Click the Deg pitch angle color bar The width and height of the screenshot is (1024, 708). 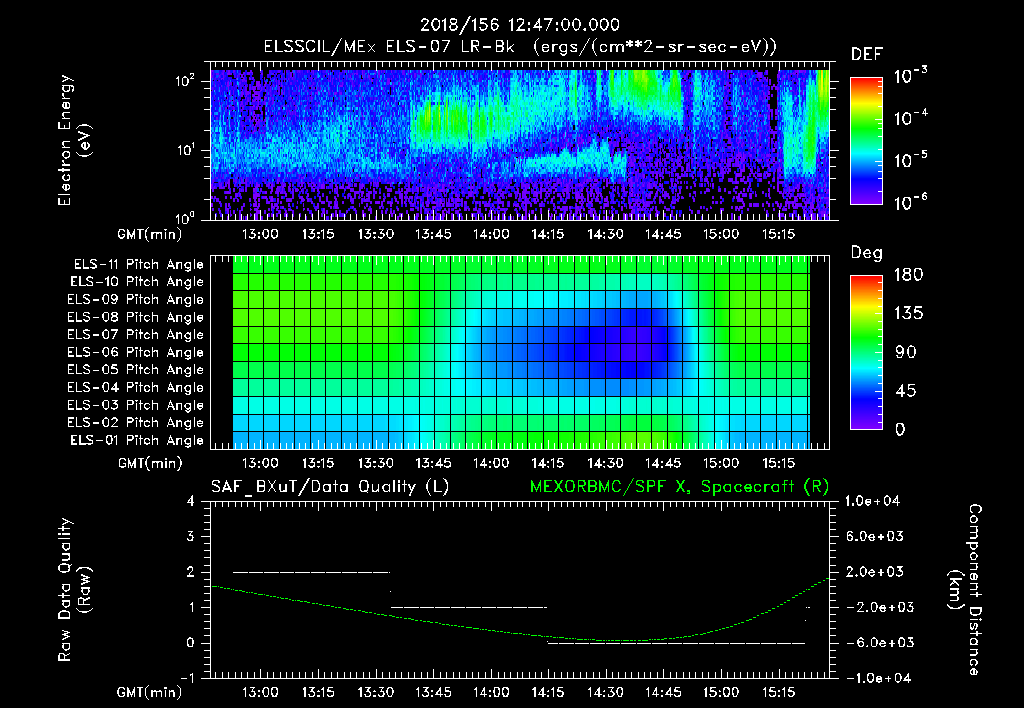click(x=867, y=353)
